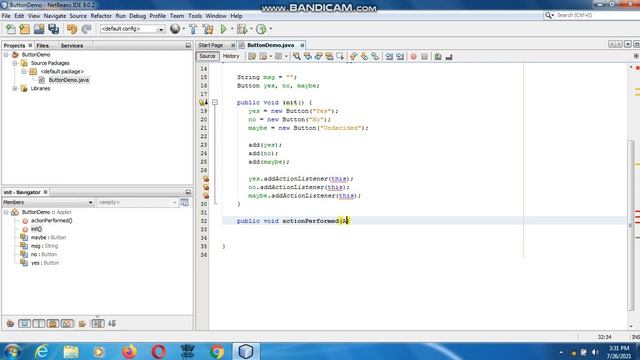Collapse the init method code fold
Viewport: 640px width, 360px height.
[215, 102]
